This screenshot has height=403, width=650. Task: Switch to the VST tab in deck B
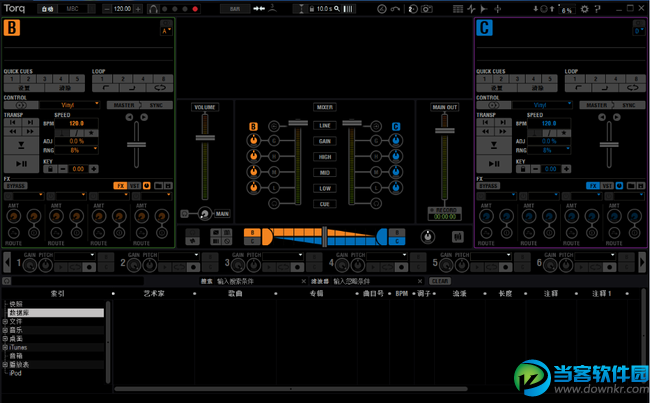pyautogui.click(x=133, y=186)
